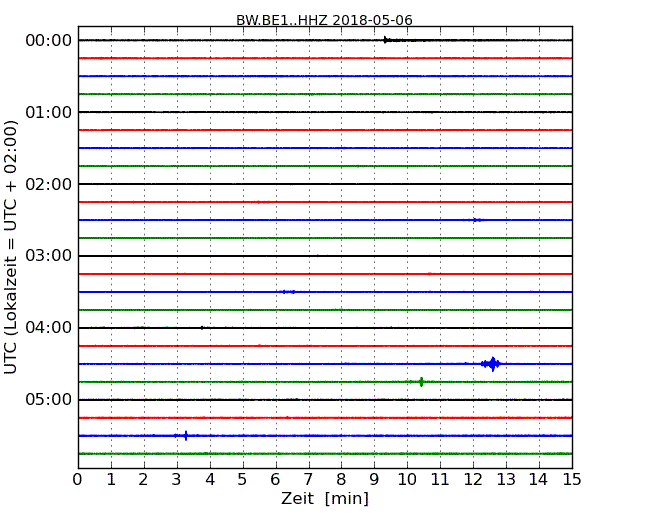Click the 04:00 time label

pos(49,328)
